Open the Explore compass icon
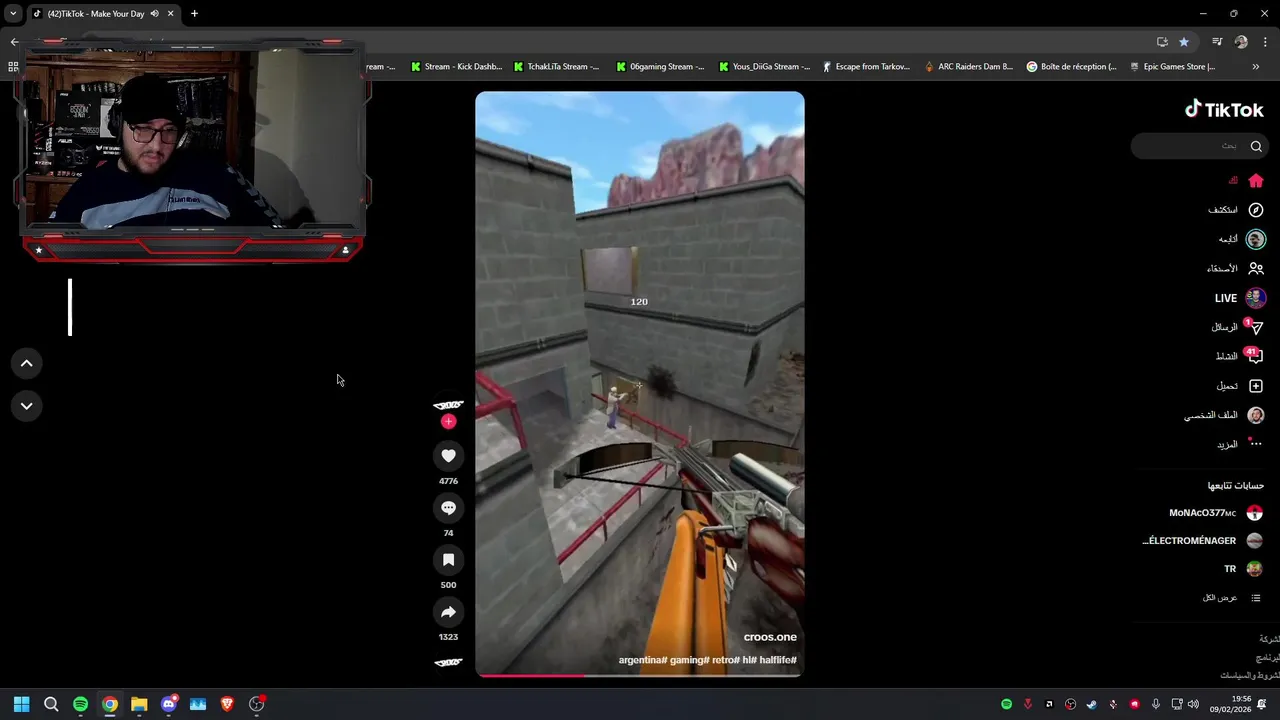The width and height of the screenshot is (1280, 720). (x=1256, y=210)
